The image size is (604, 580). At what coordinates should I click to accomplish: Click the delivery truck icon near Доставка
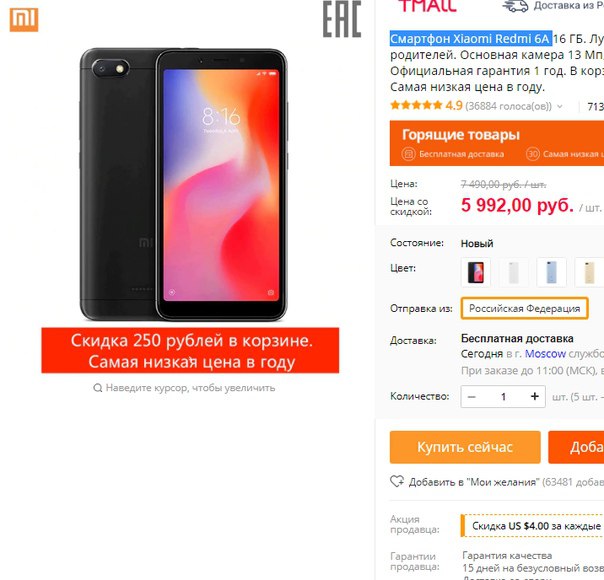coord(515,6)
